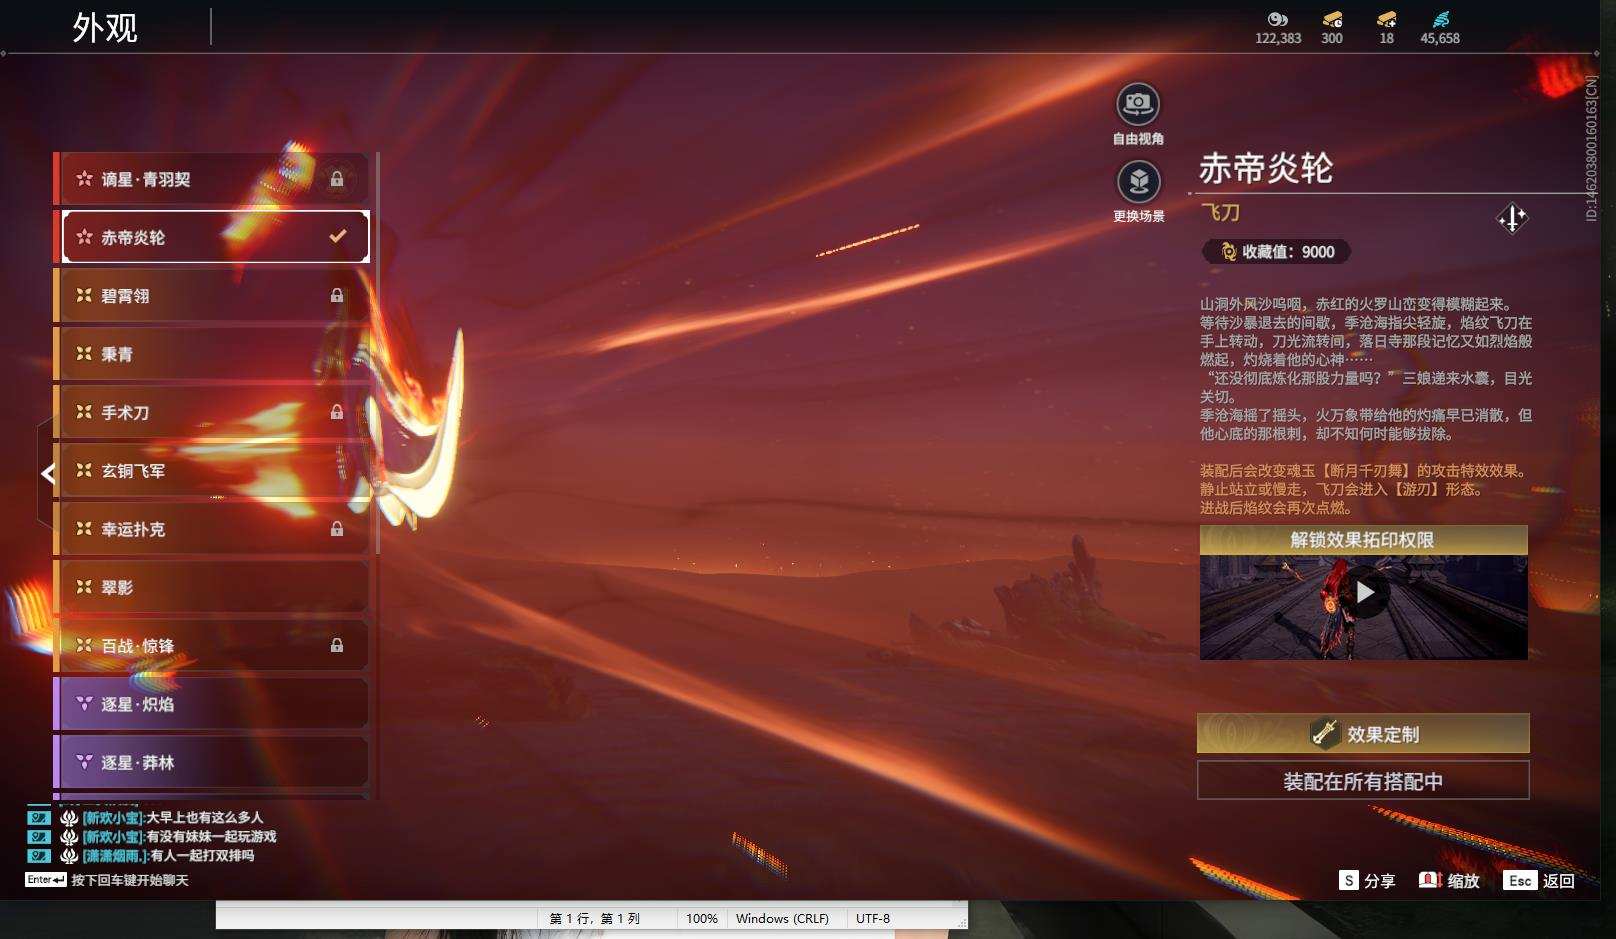Click the four-arrow move icon beside 飞刀
Image resolution: width=1616 pixels, height=939 pixels.
pos(1512,218)
